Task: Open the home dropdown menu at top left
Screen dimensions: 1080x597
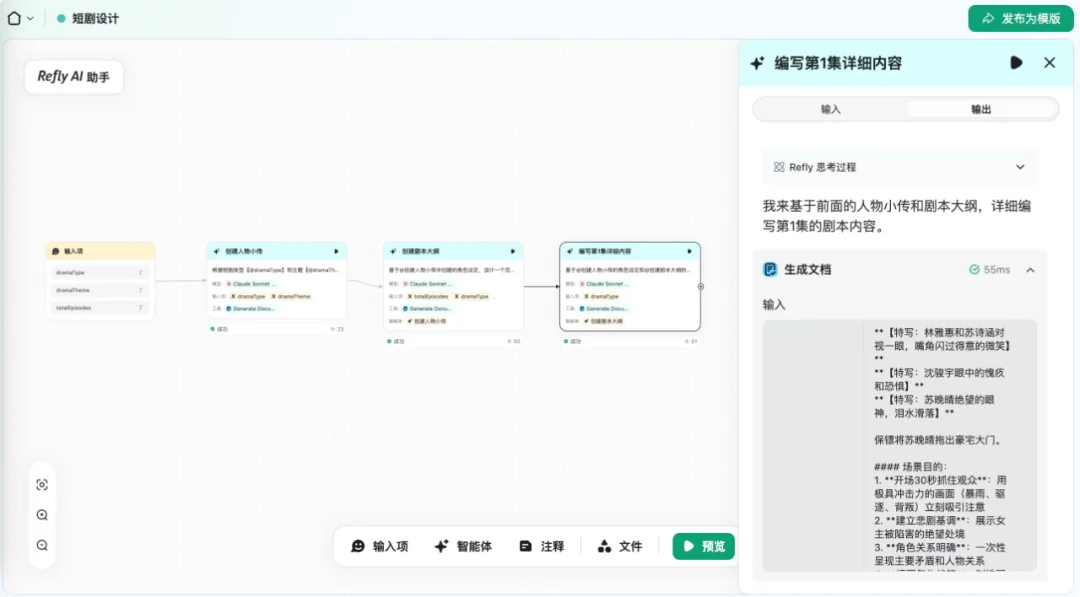Action: (x=20, y=17)
